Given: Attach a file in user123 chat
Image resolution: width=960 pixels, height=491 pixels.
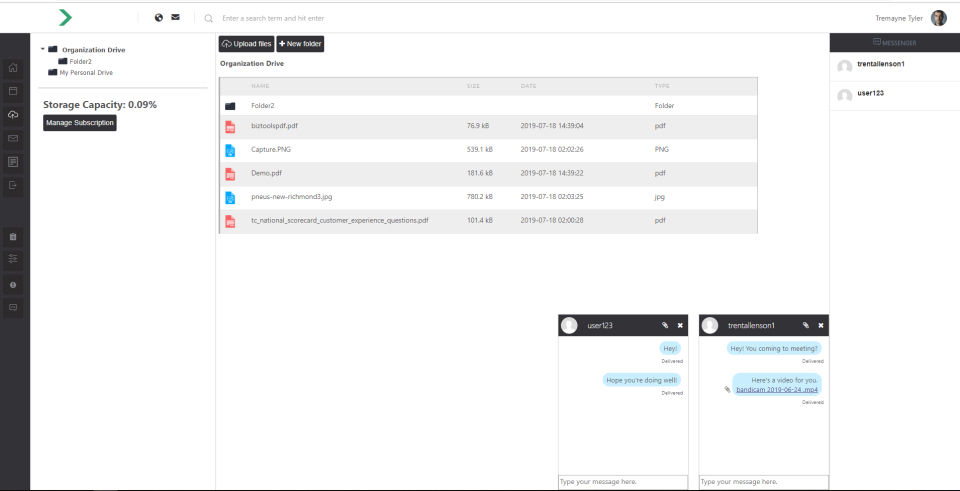Looking at the screenshot, I should [x=665, y=325].
